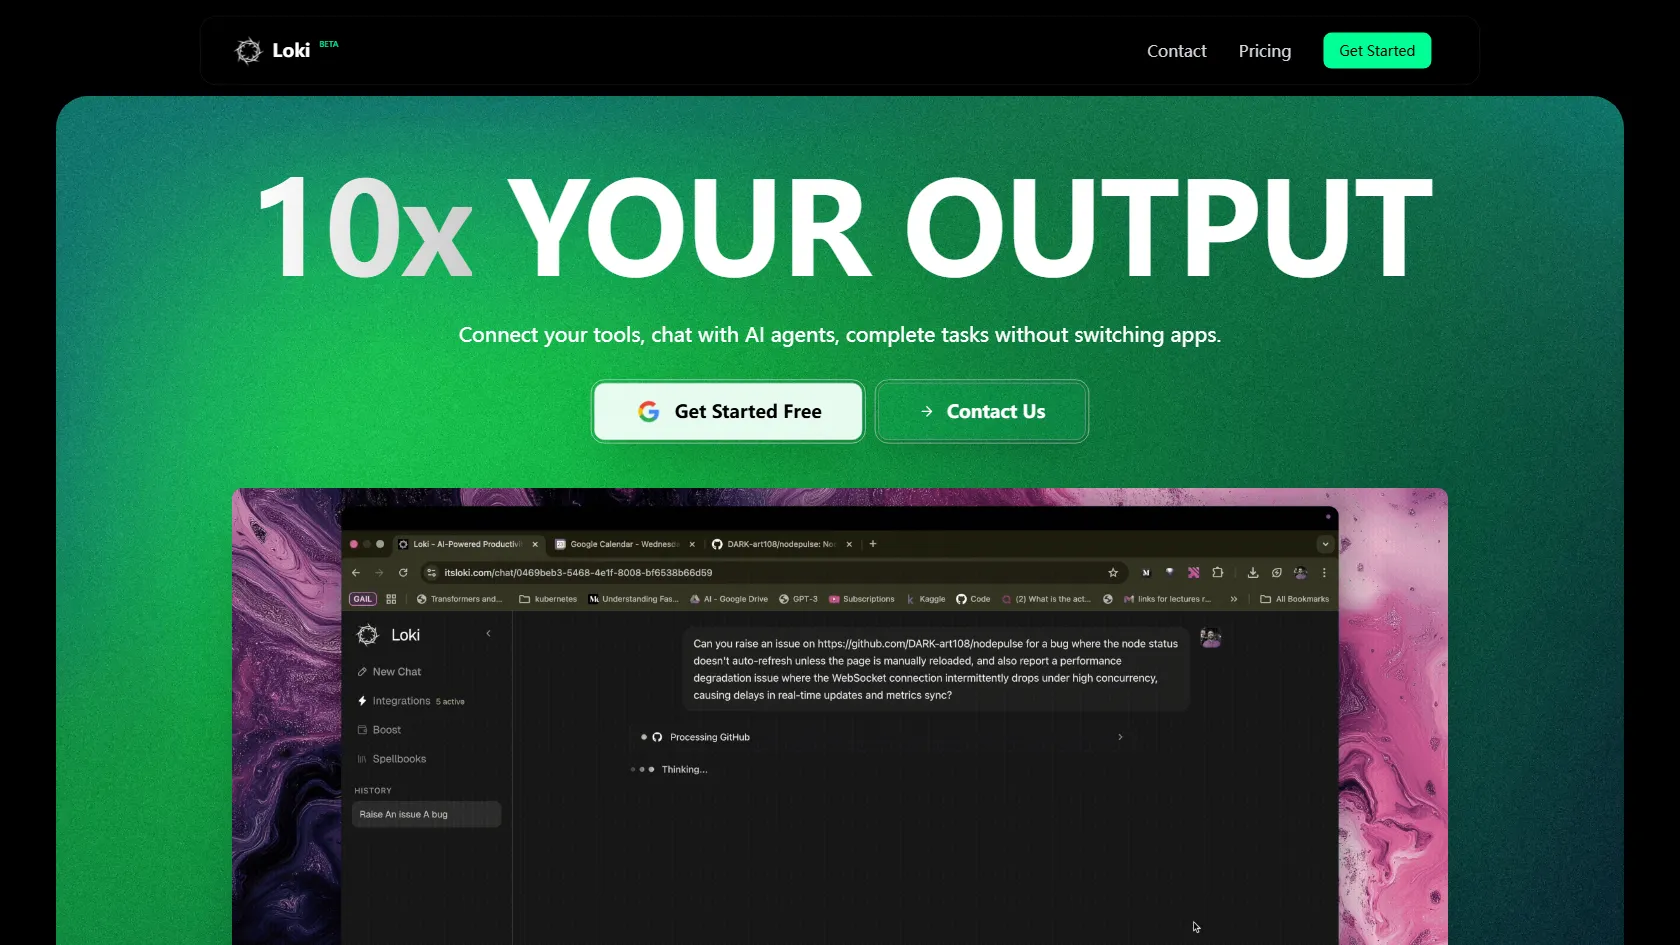Open the AI - Google Drive bookmark
The width and height of the screenshot is (1680, 945).
pos(729,599)
